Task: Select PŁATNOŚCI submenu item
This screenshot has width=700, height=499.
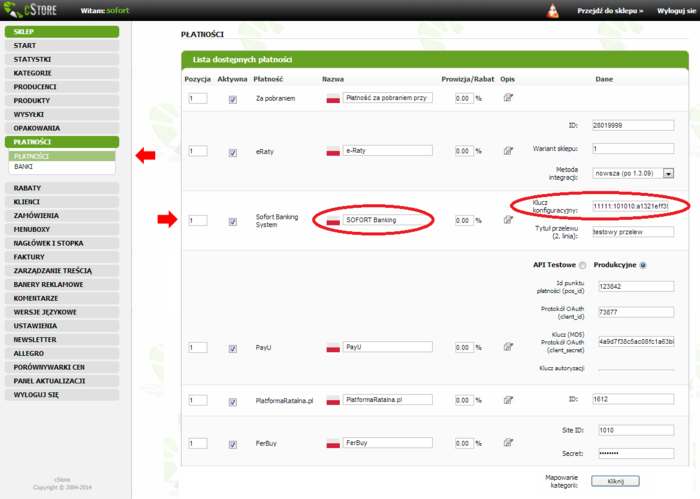Action: [x=62, y=156]
